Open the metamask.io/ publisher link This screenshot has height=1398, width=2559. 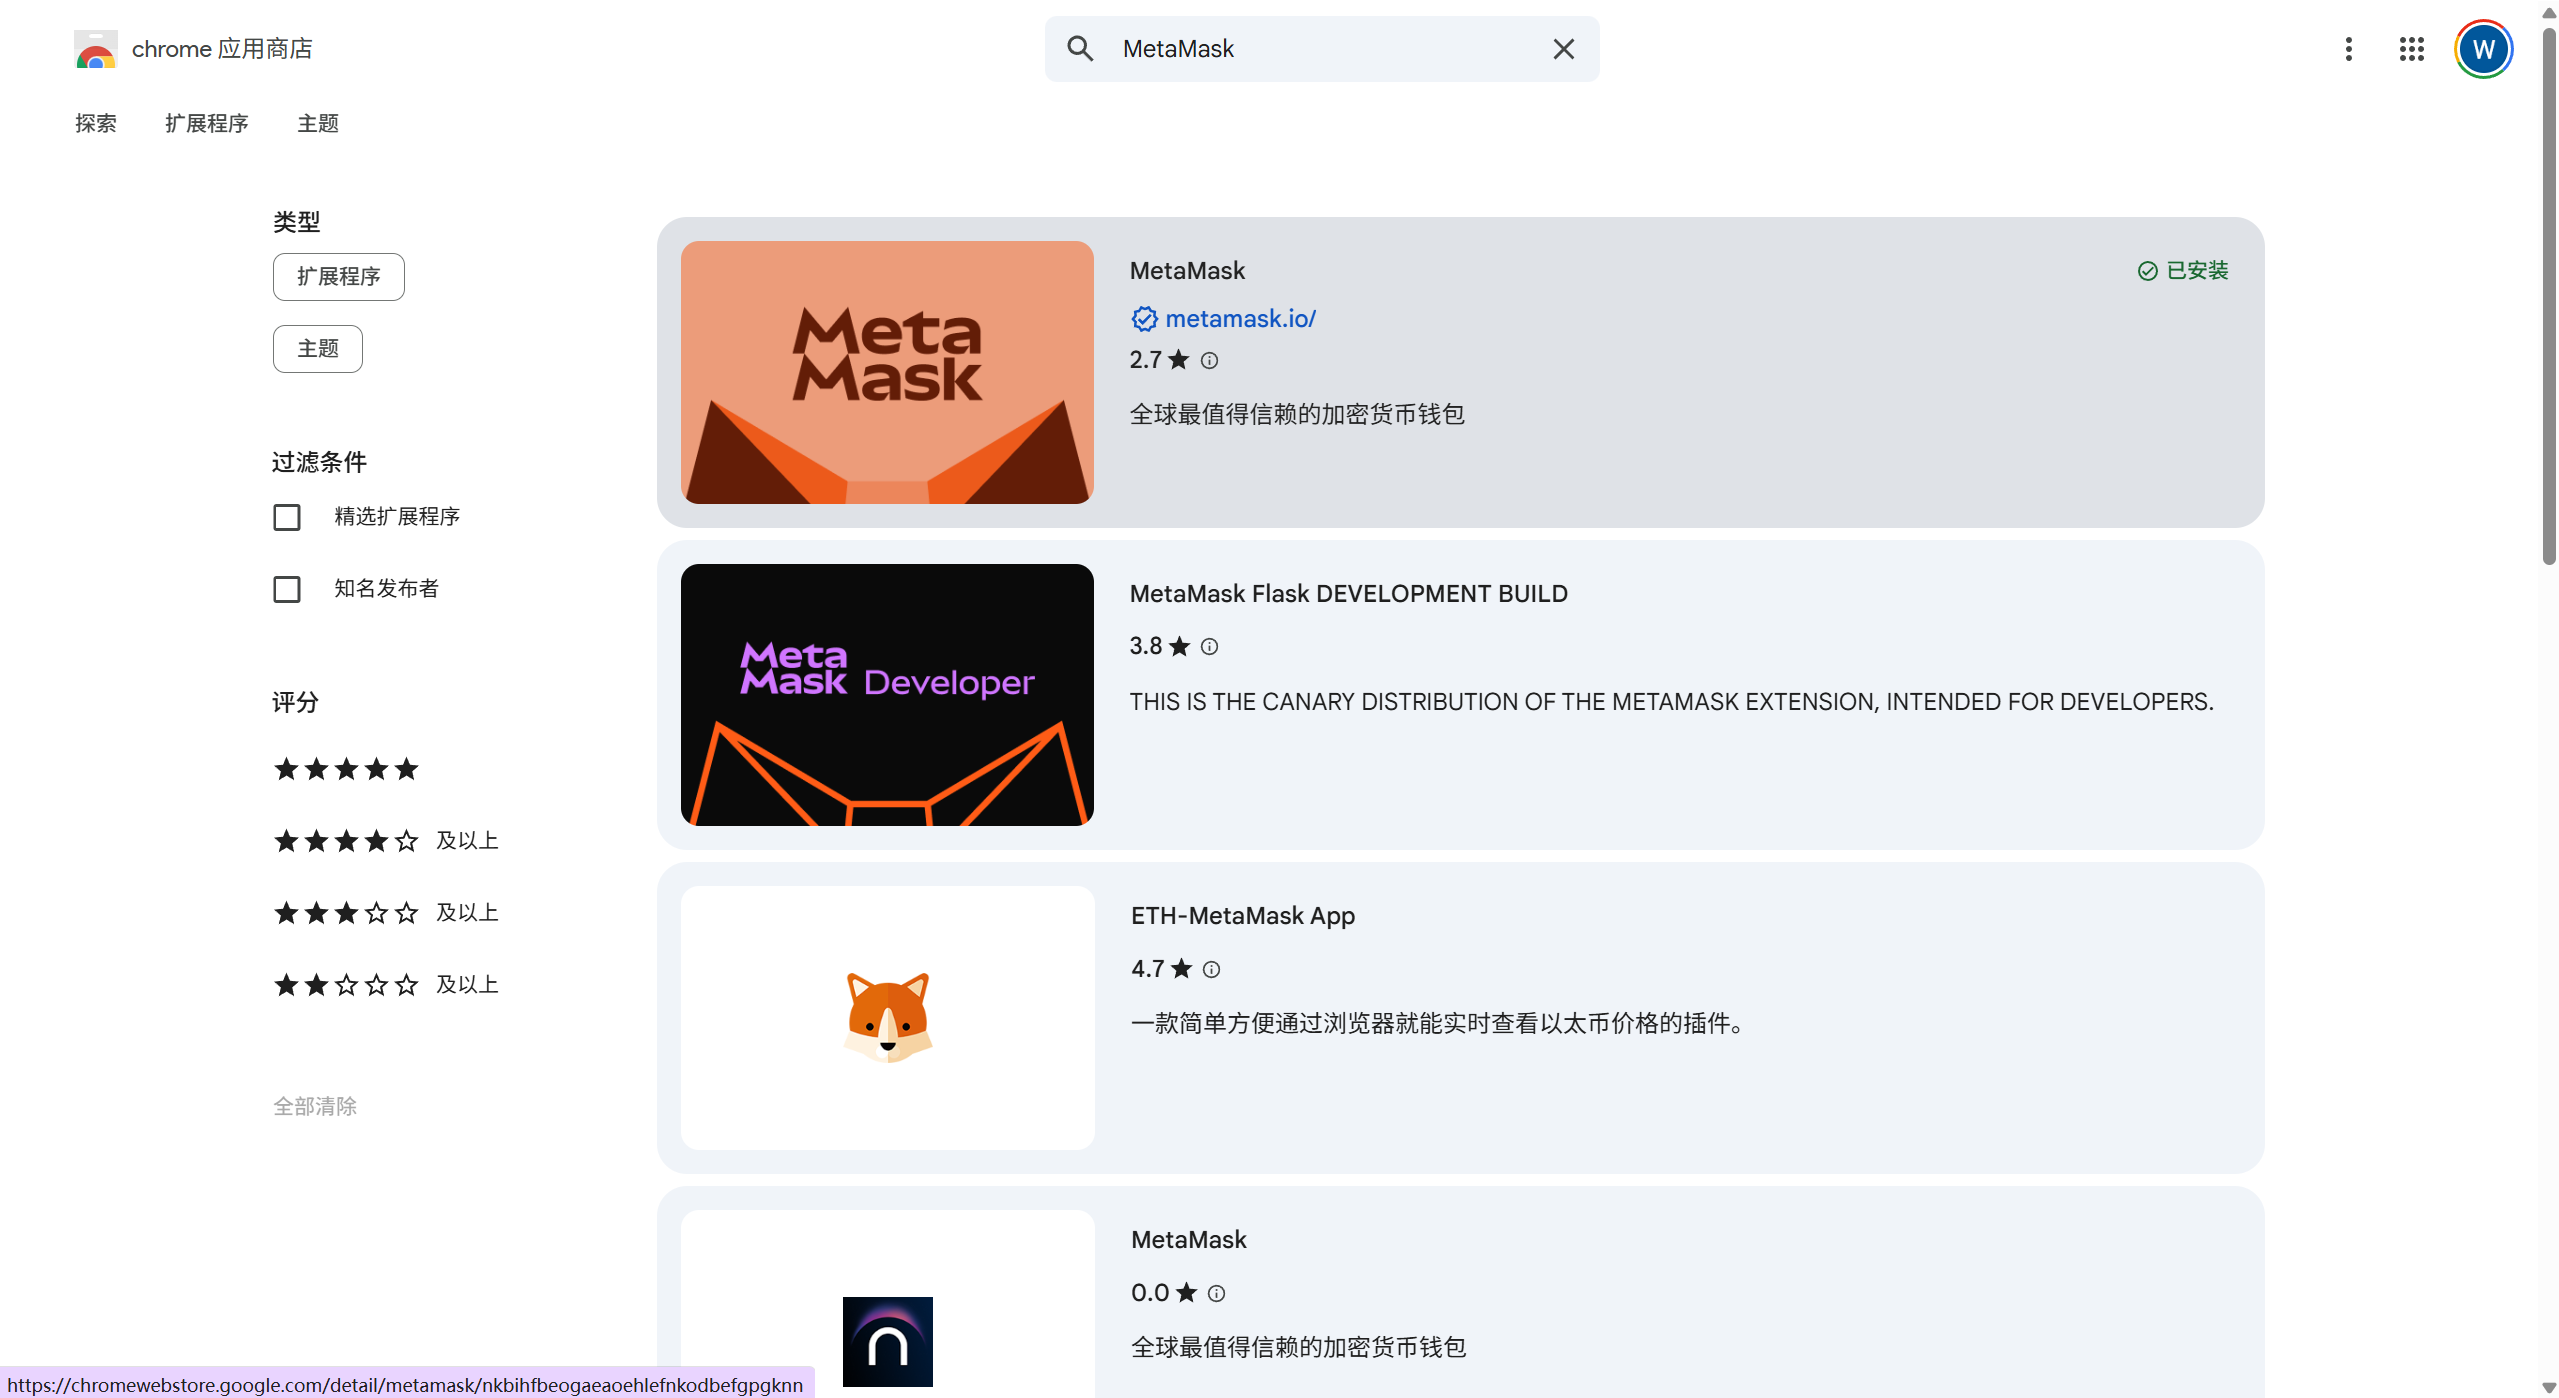tap(1240, 319)
